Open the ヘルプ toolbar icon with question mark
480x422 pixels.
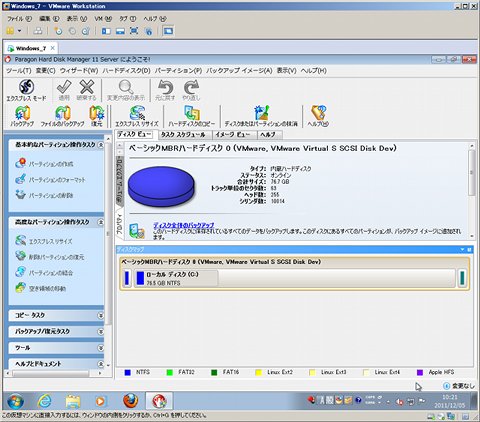pos(318,113)
